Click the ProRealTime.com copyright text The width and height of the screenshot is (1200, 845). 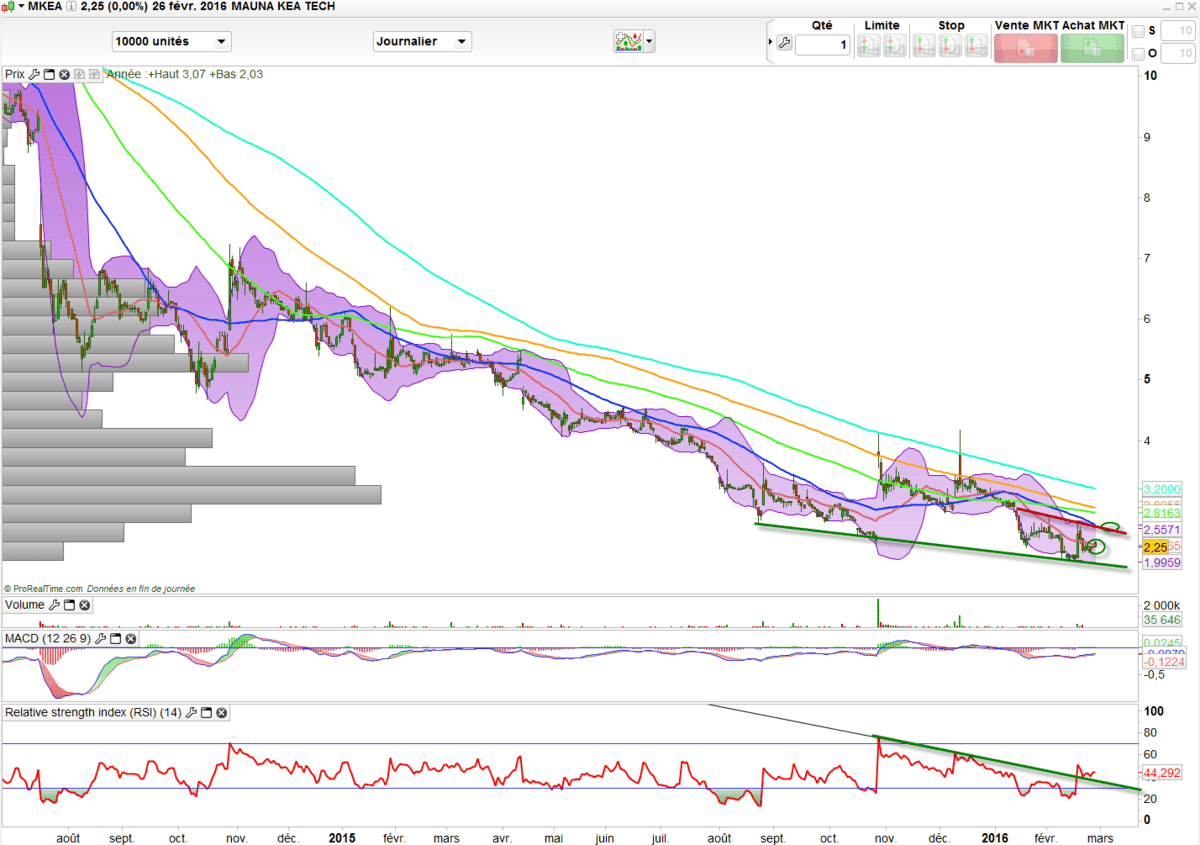coord(44,588)
